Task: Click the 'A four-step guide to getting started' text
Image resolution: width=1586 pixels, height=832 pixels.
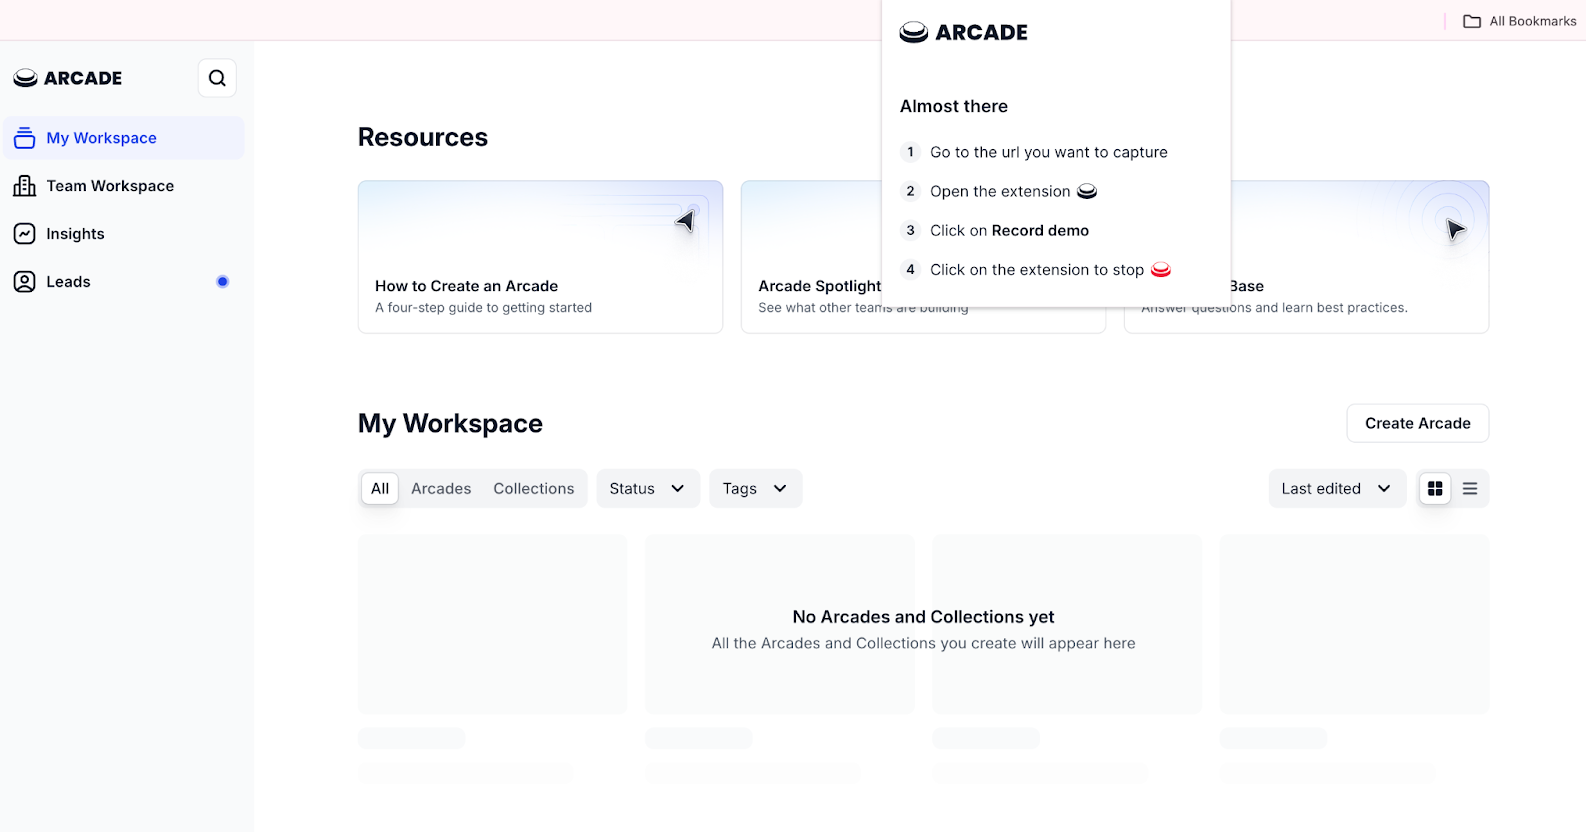Action: [483, 308]
